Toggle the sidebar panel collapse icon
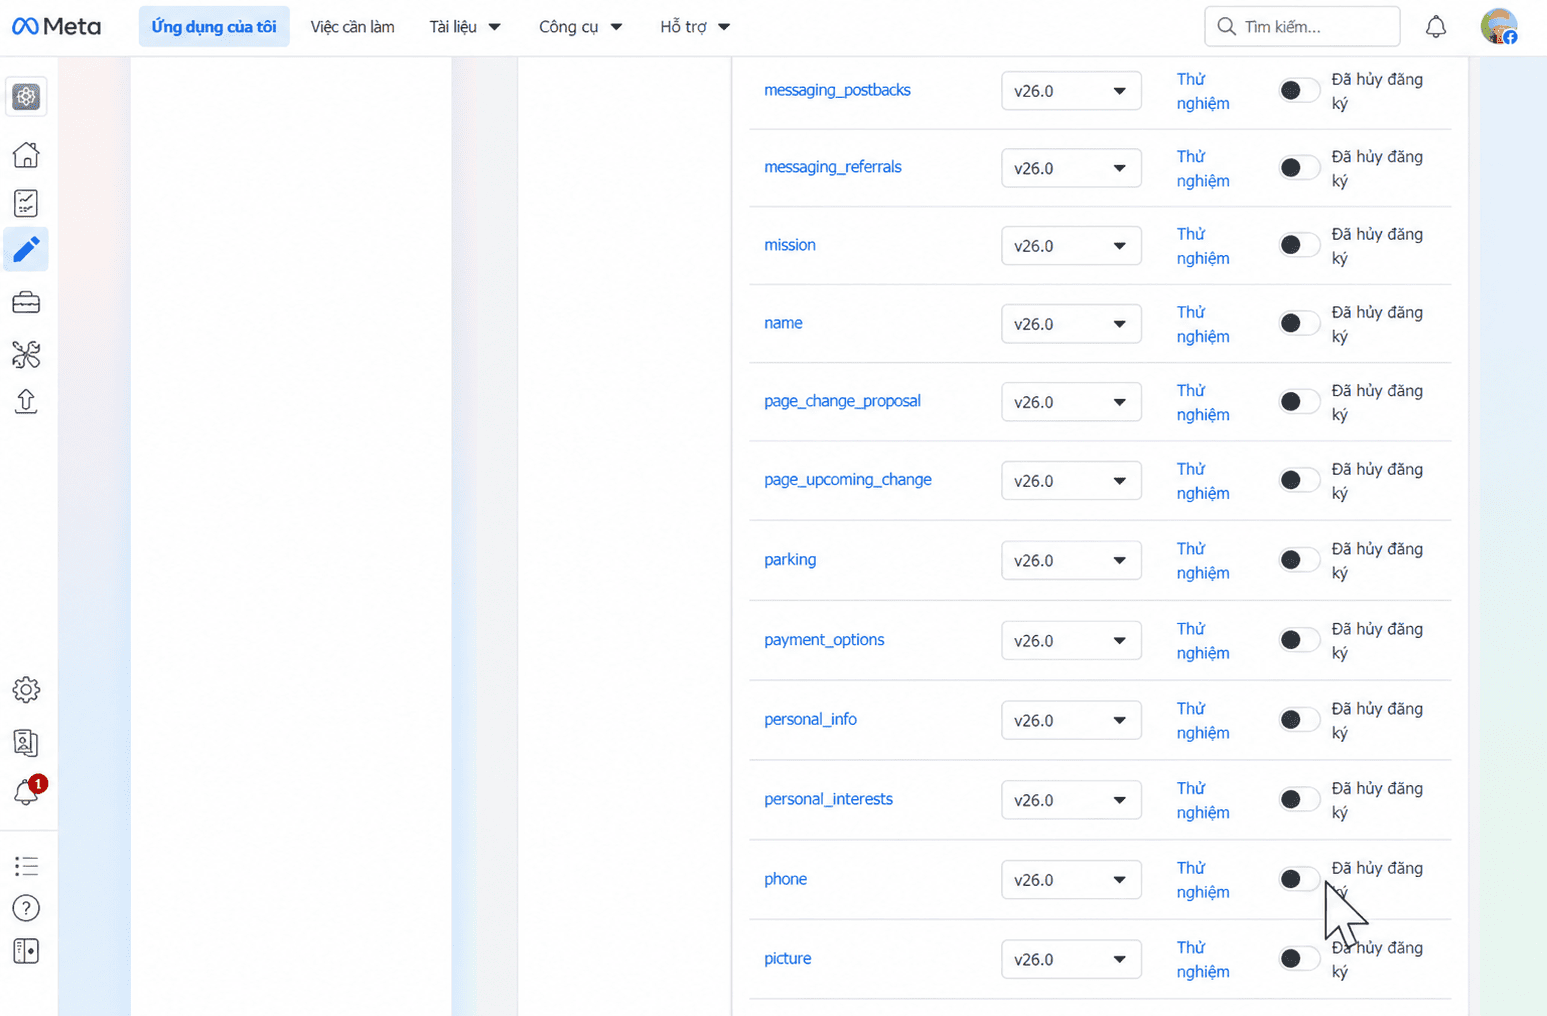 (26, 951)
